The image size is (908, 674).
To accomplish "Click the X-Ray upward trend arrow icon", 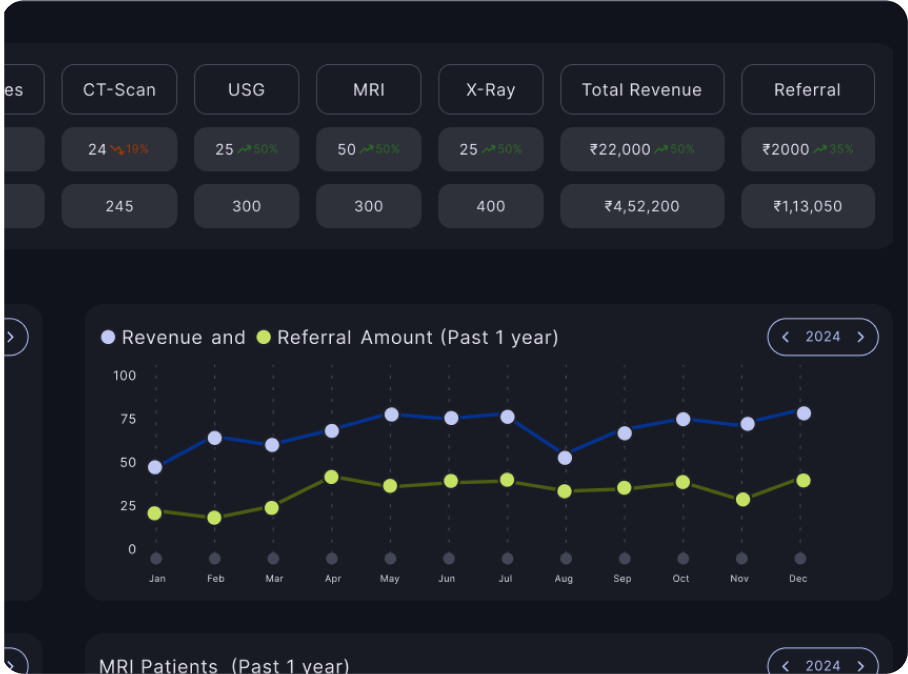I will (x=489, y=149).
